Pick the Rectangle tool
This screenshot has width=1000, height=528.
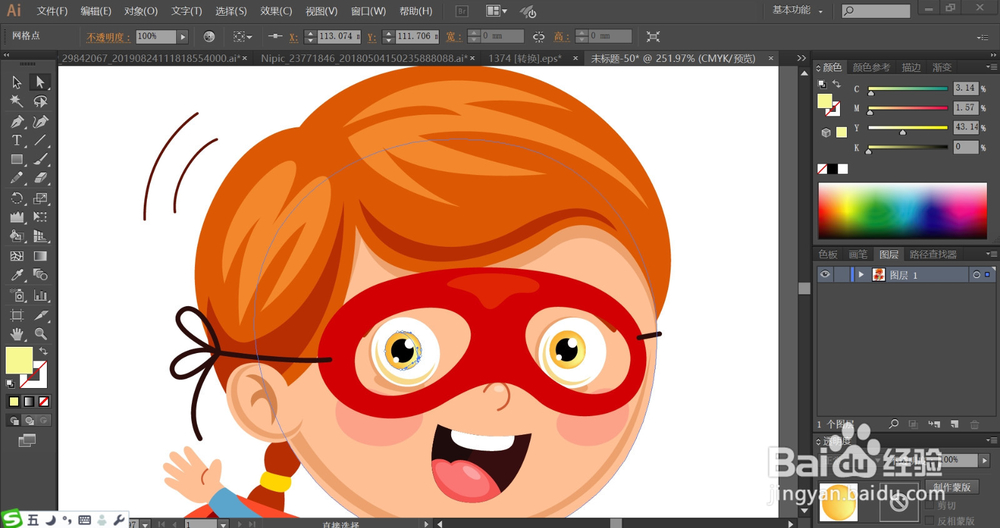point(17,159)
